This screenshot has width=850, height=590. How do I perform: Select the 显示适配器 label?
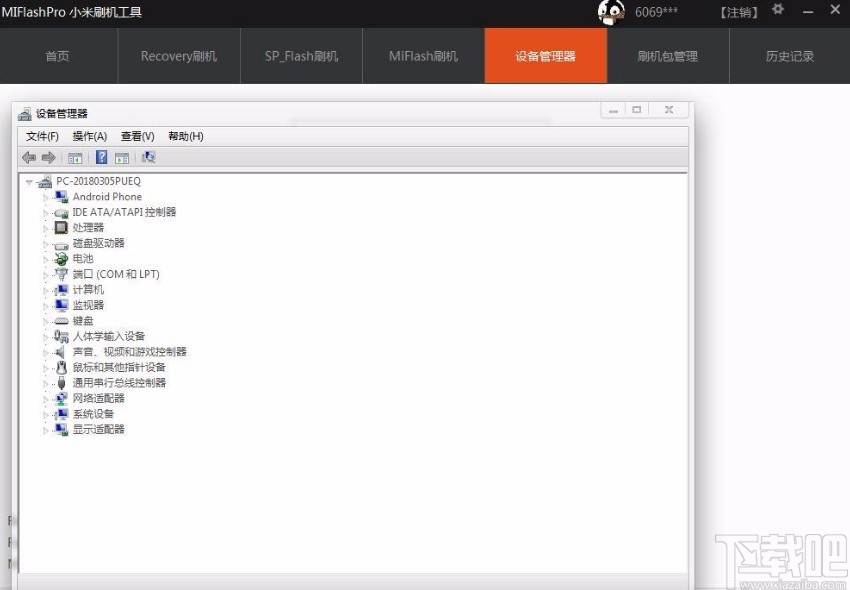[99, 429]
